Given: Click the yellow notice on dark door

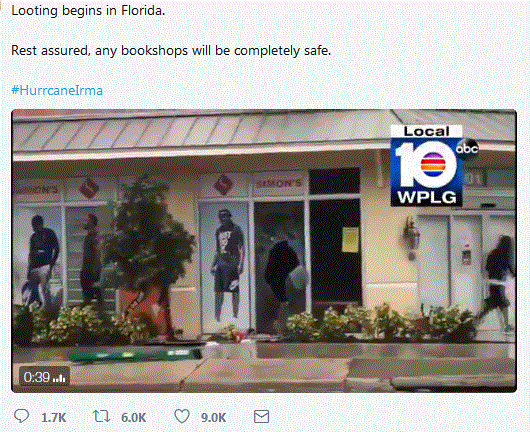Looking at the screenshot, I should point(350,240).
